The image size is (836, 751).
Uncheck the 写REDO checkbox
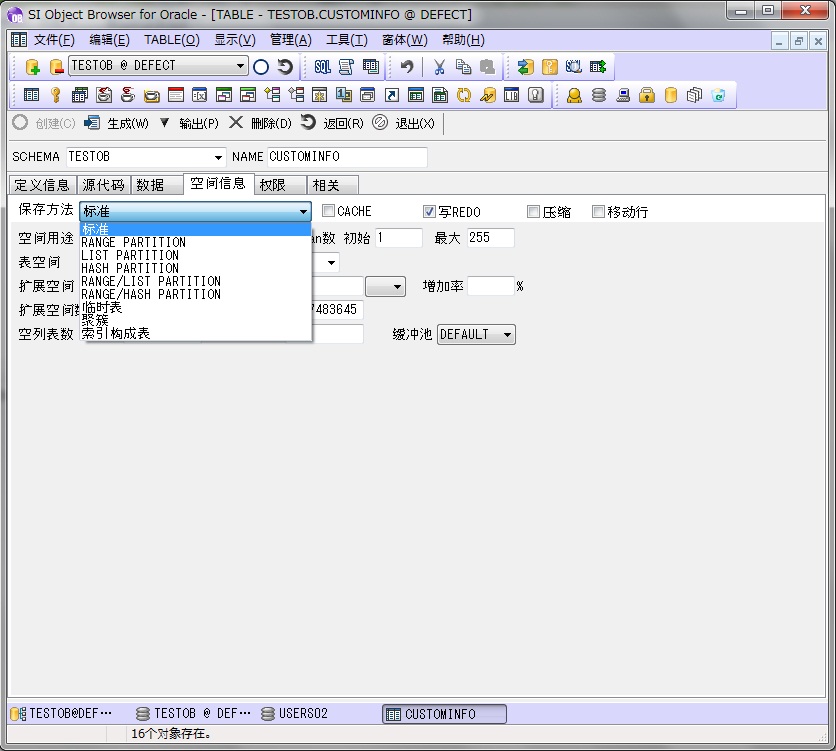[x=429, y=212]
